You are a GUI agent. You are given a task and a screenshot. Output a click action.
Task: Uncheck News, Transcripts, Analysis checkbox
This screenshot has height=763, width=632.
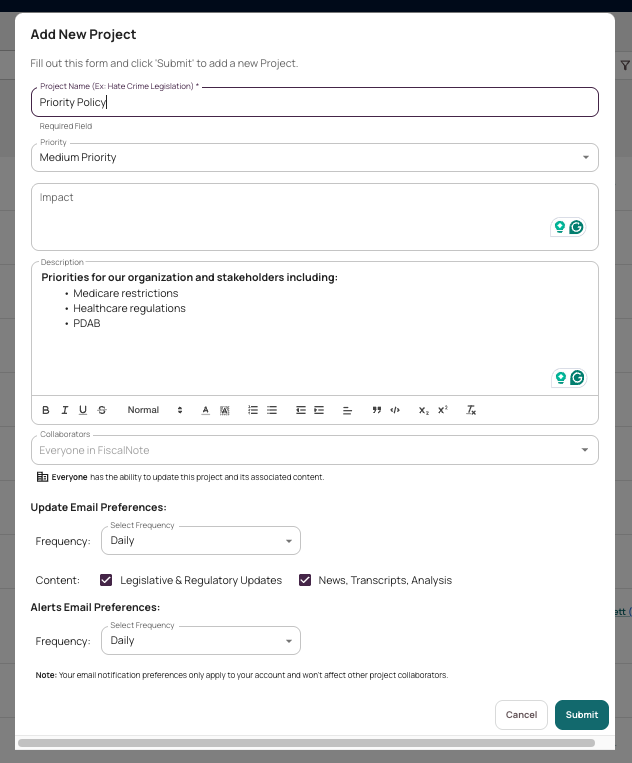click(305, 580)
